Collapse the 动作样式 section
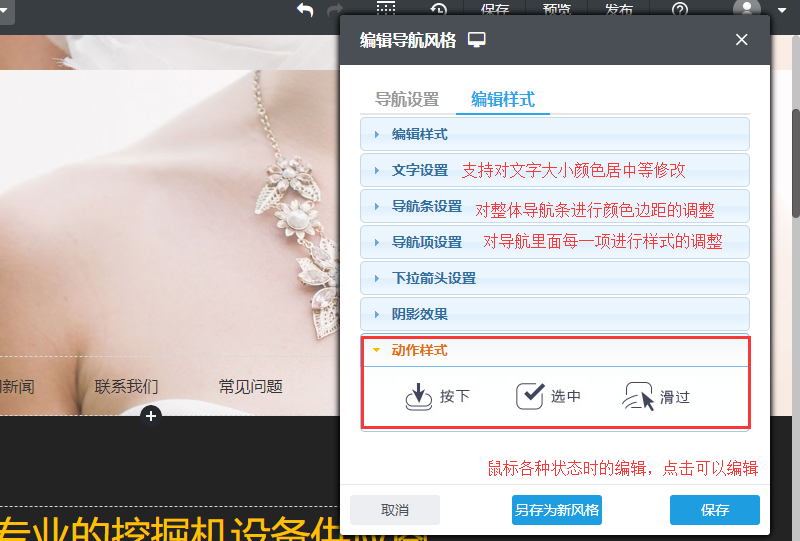Viewport: 800px width, 541px height. (x=419, y=350)
